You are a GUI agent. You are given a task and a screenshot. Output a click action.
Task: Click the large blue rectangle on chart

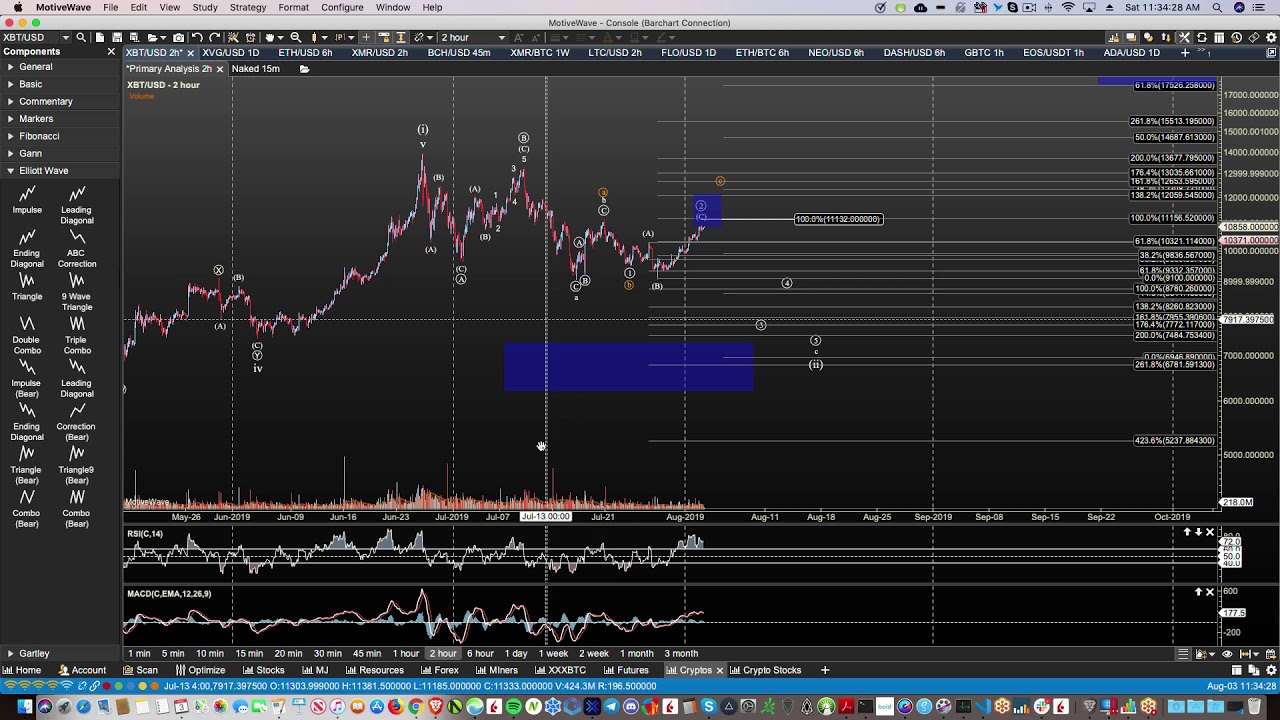[628, 367]
